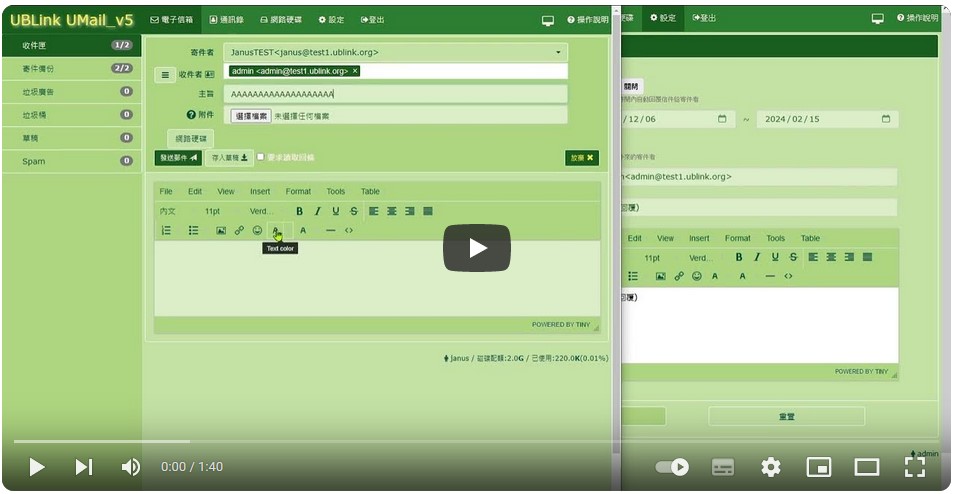Image resolution: width=954 pixels, height=494 pixels.
Task: Click strikethrough icon in left editor
Action: 354,211
